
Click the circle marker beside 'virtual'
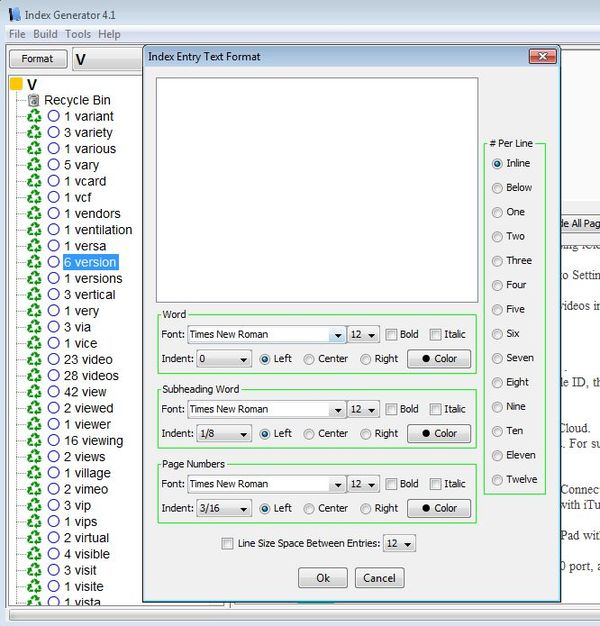click(53, 537)
